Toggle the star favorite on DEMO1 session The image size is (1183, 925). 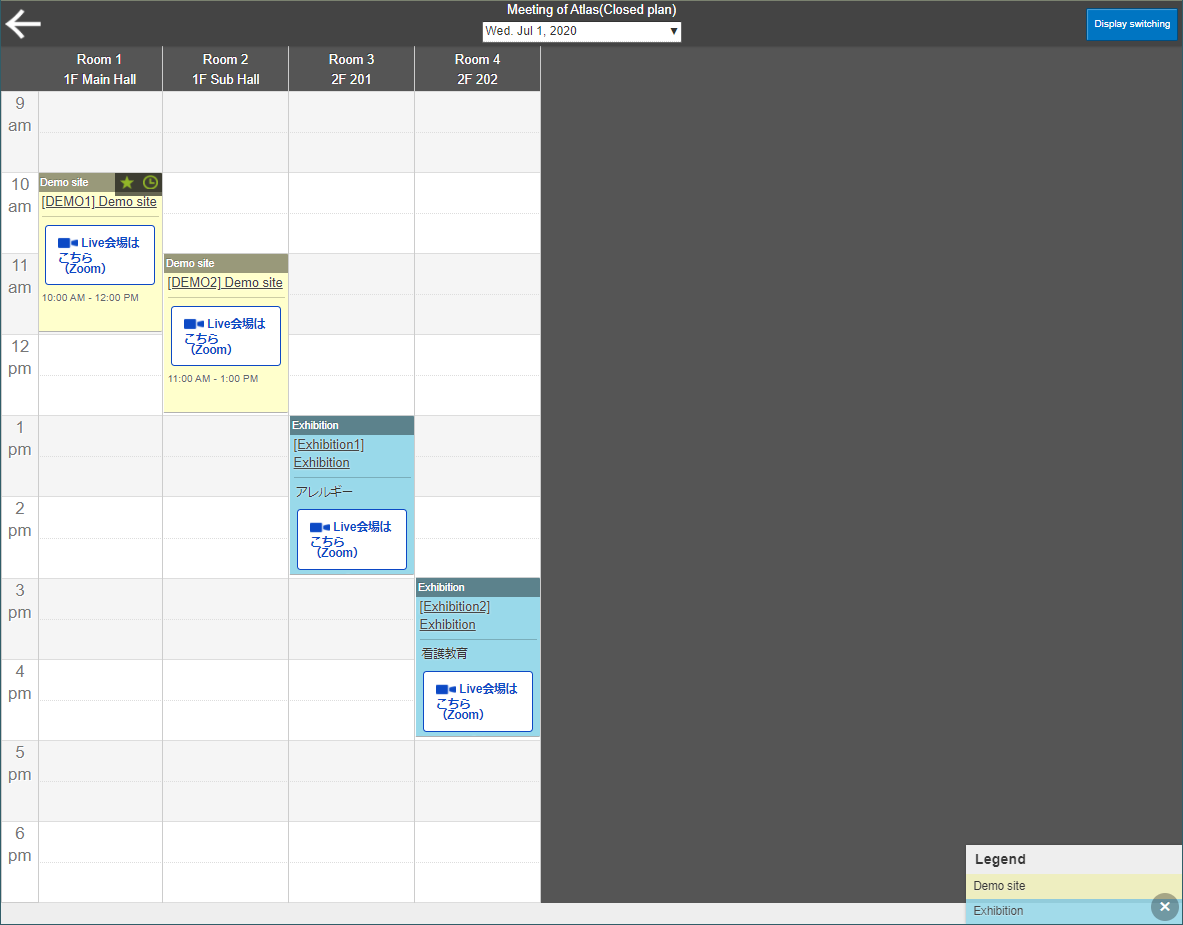(x=127, y=182)
